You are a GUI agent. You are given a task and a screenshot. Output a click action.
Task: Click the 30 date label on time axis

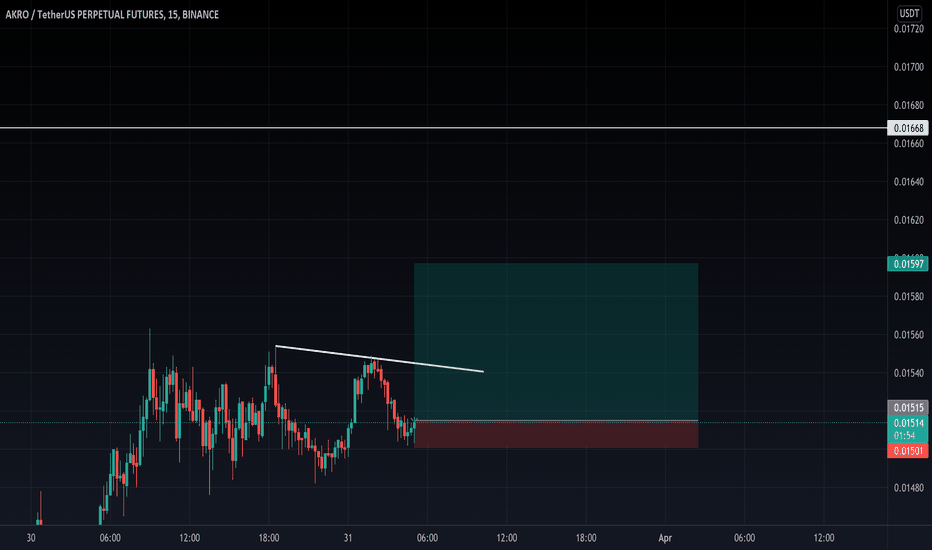[31, 538]
